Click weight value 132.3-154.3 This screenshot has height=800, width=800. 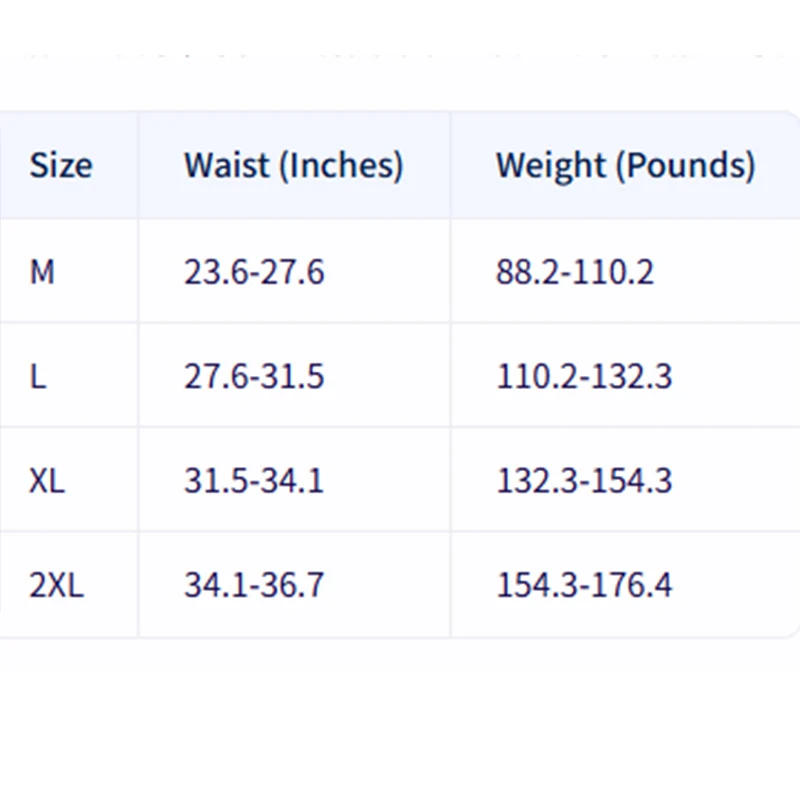[x=584, y=481]
